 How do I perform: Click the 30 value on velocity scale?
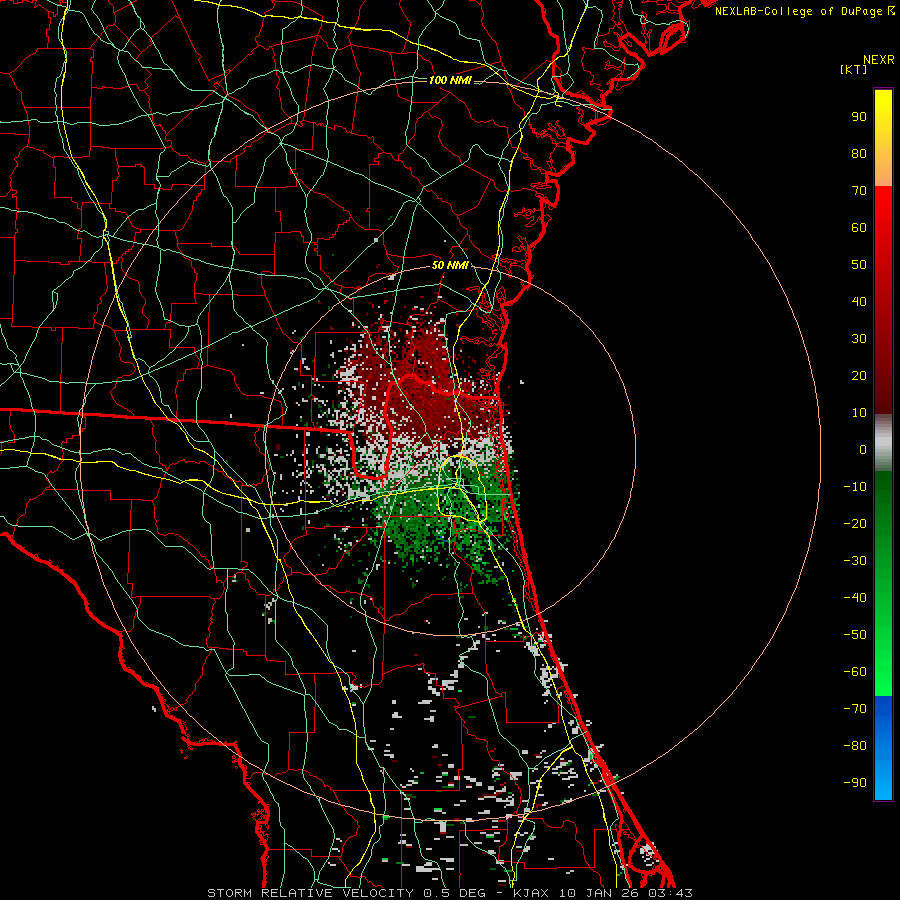click(859, 339)
